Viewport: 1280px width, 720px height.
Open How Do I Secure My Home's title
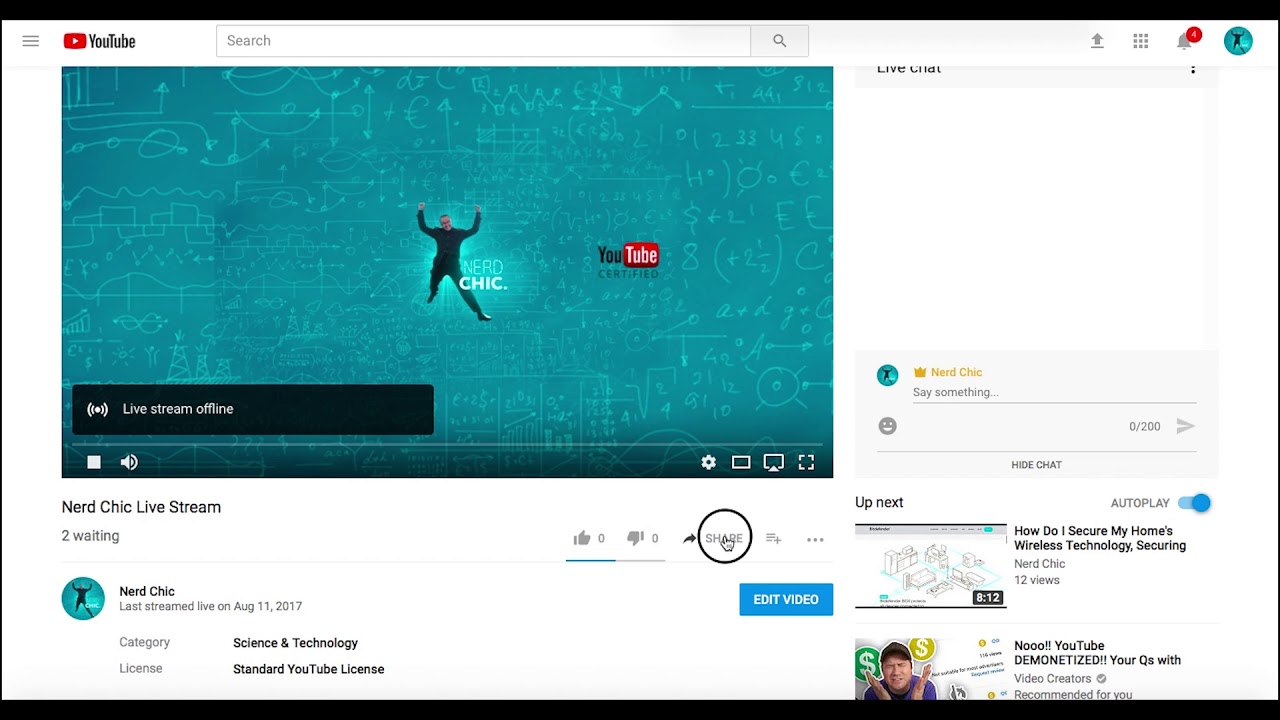click(1100, 538)
